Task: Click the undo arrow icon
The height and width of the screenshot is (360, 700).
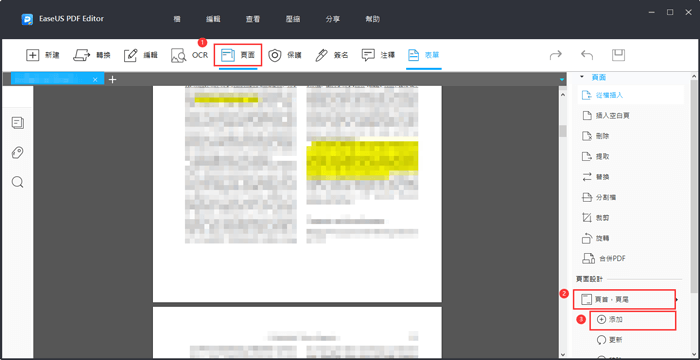Action: 587,55
